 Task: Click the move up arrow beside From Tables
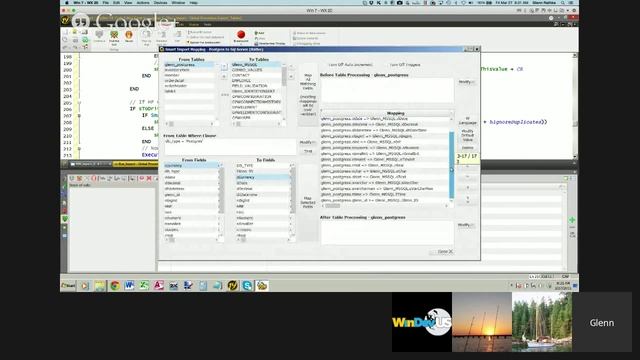[x=224, y=67]
